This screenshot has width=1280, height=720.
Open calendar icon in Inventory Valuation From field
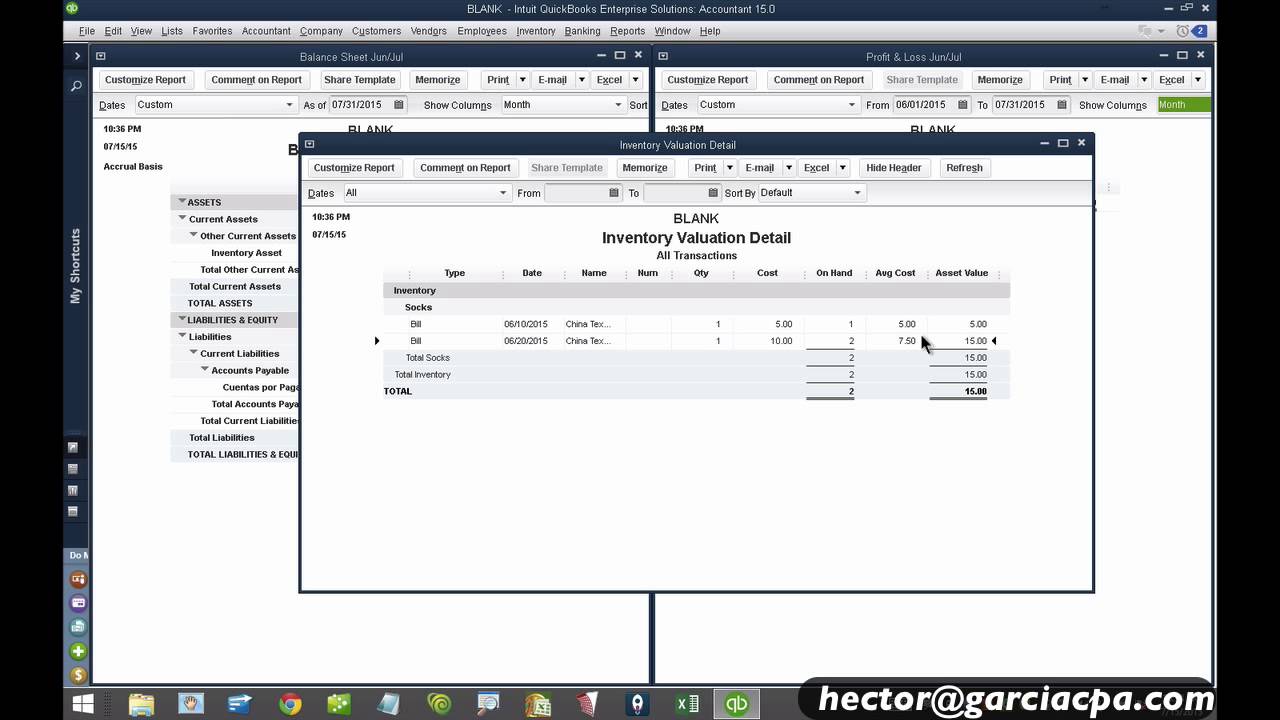(x=615, y=193)
